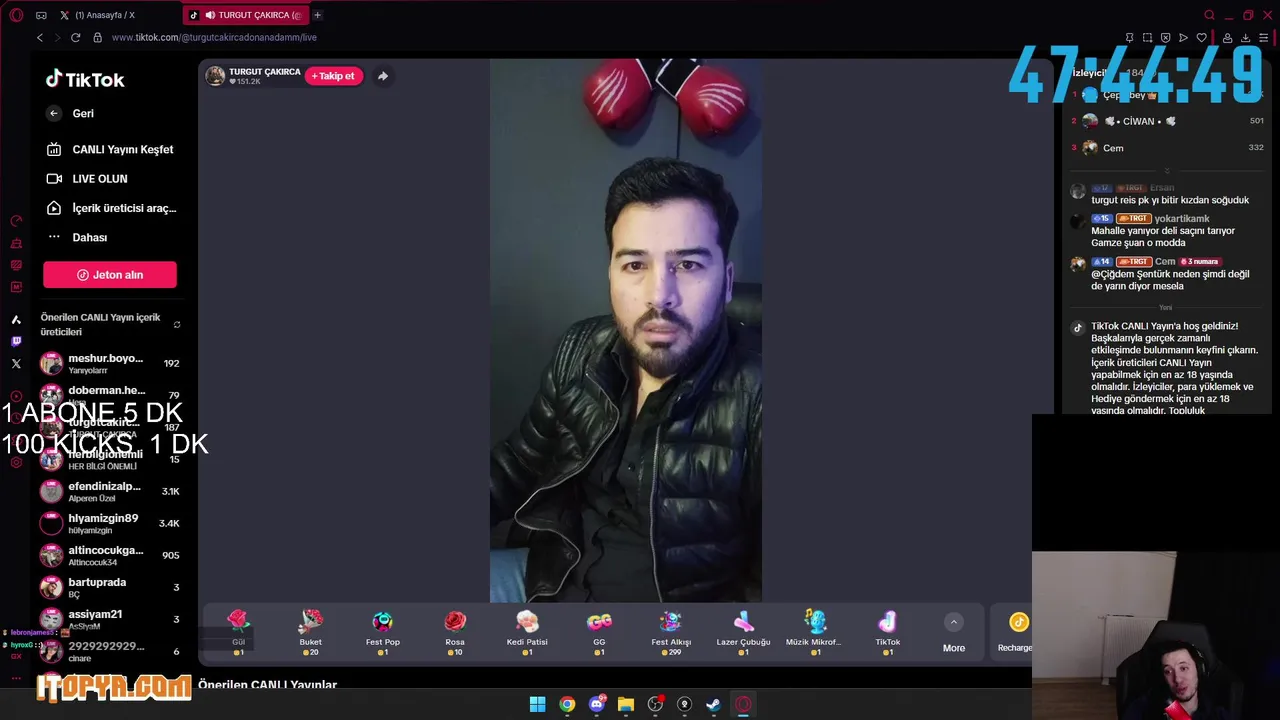This screenshot has height=720, width=1280.
Task: Open Opera easy setup sliders icon
Action: (1263, 38)
